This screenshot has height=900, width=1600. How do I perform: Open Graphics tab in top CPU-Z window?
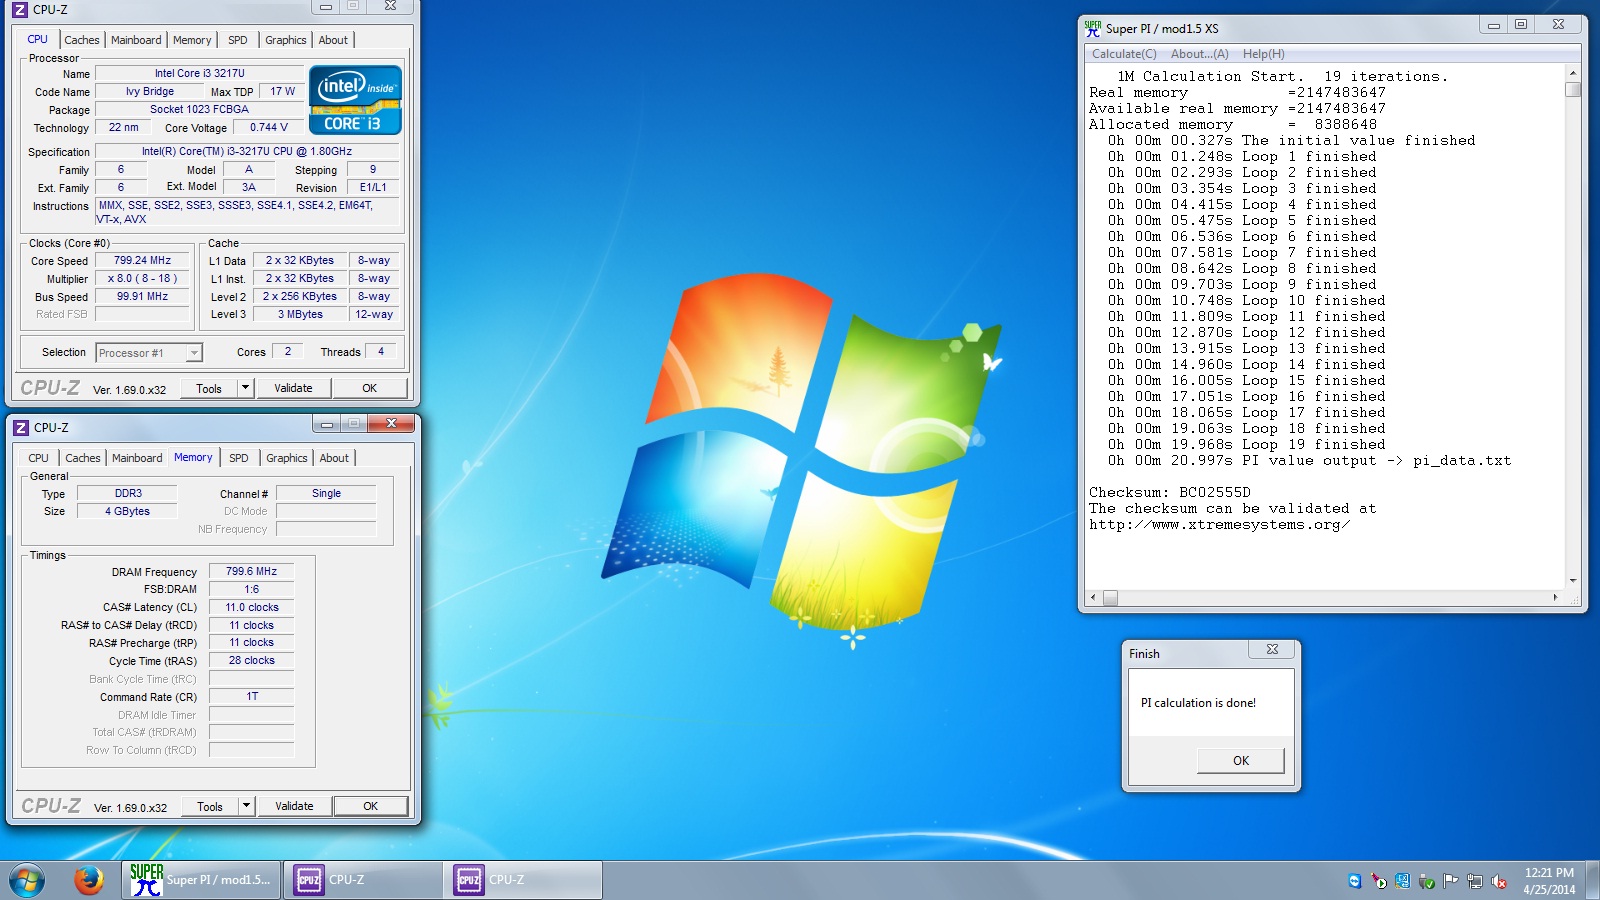[286, 40]
